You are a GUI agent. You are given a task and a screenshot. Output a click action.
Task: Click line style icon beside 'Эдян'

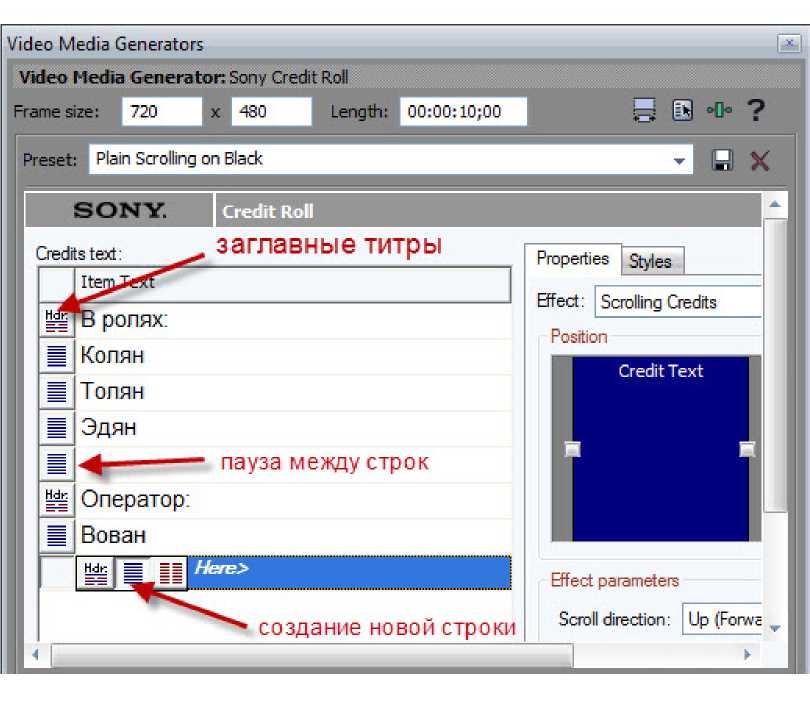57,428
